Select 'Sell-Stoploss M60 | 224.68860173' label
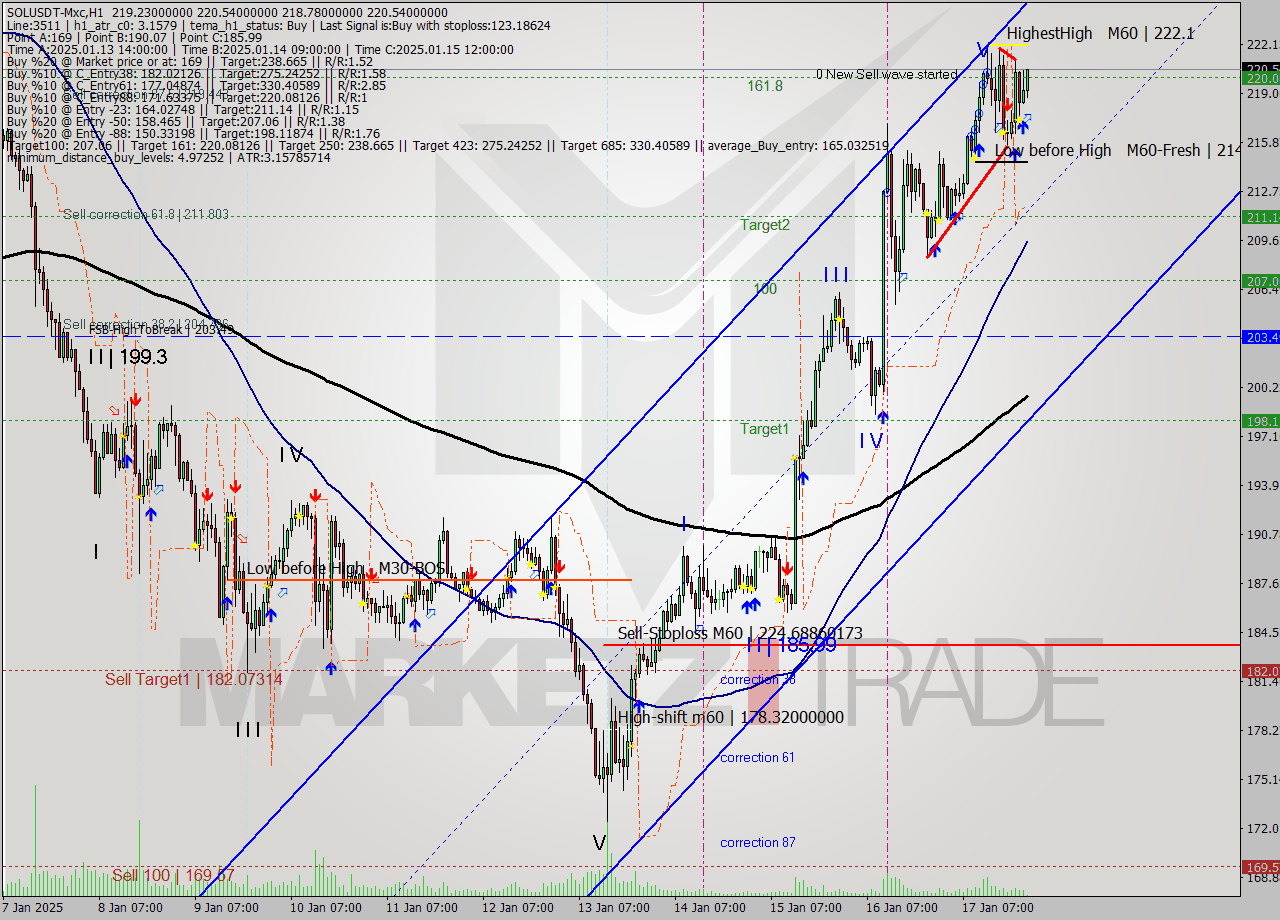This screenshot has height=920, width=1280. (740, 633)
